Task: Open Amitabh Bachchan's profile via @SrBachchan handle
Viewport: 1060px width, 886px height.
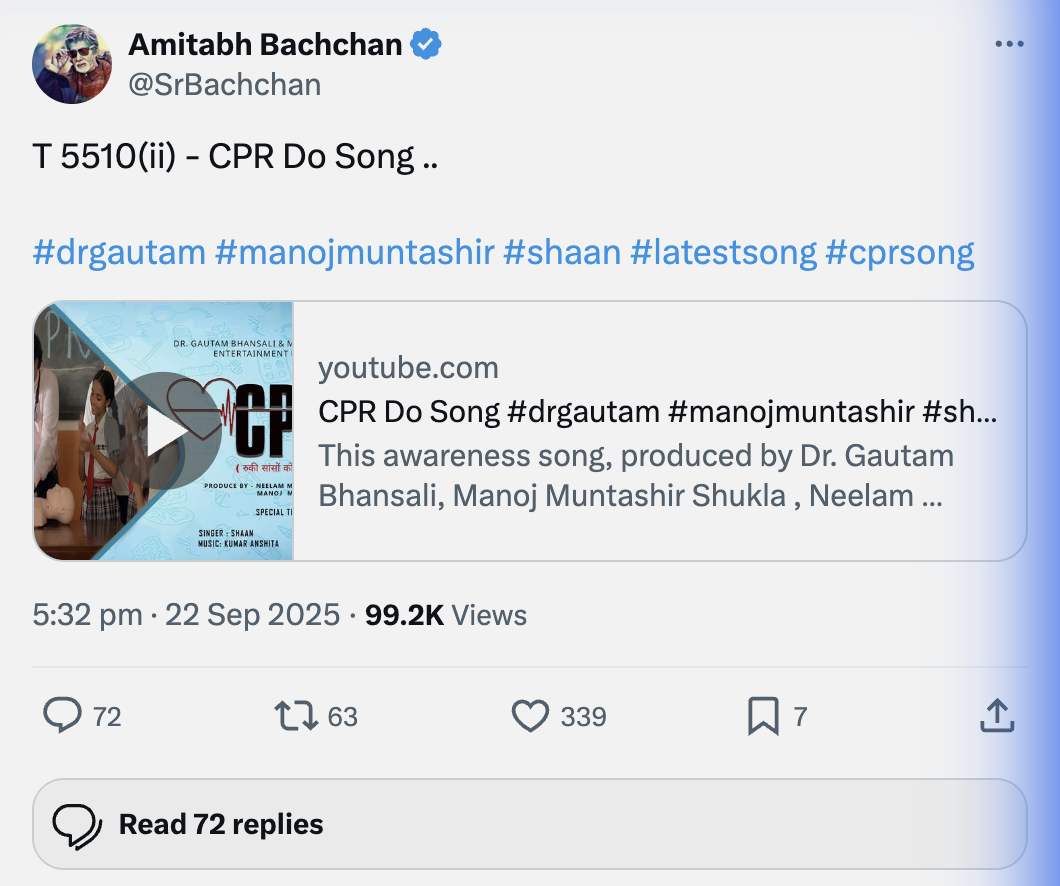Action: [228, 84]
